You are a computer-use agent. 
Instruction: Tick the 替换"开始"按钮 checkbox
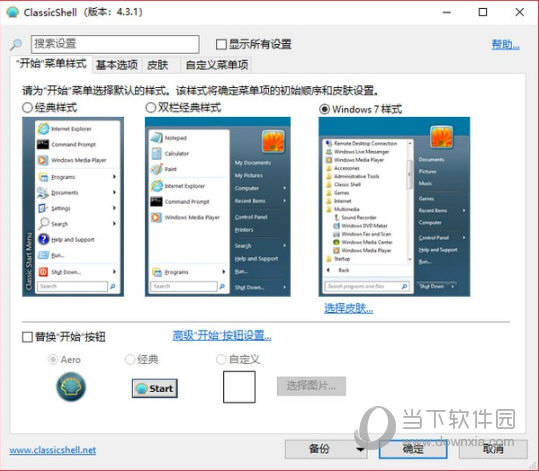click(x=27, y=337)
